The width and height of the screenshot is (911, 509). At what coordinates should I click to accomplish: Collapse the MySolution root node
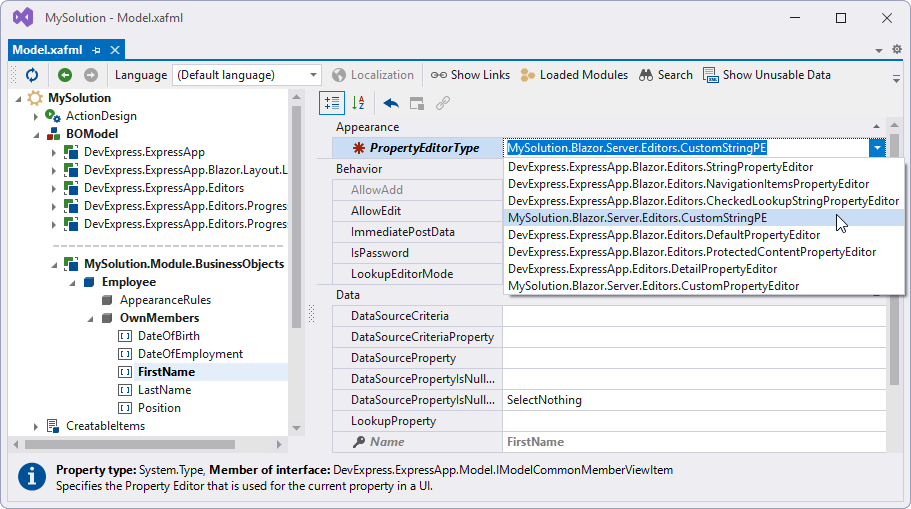18,99
